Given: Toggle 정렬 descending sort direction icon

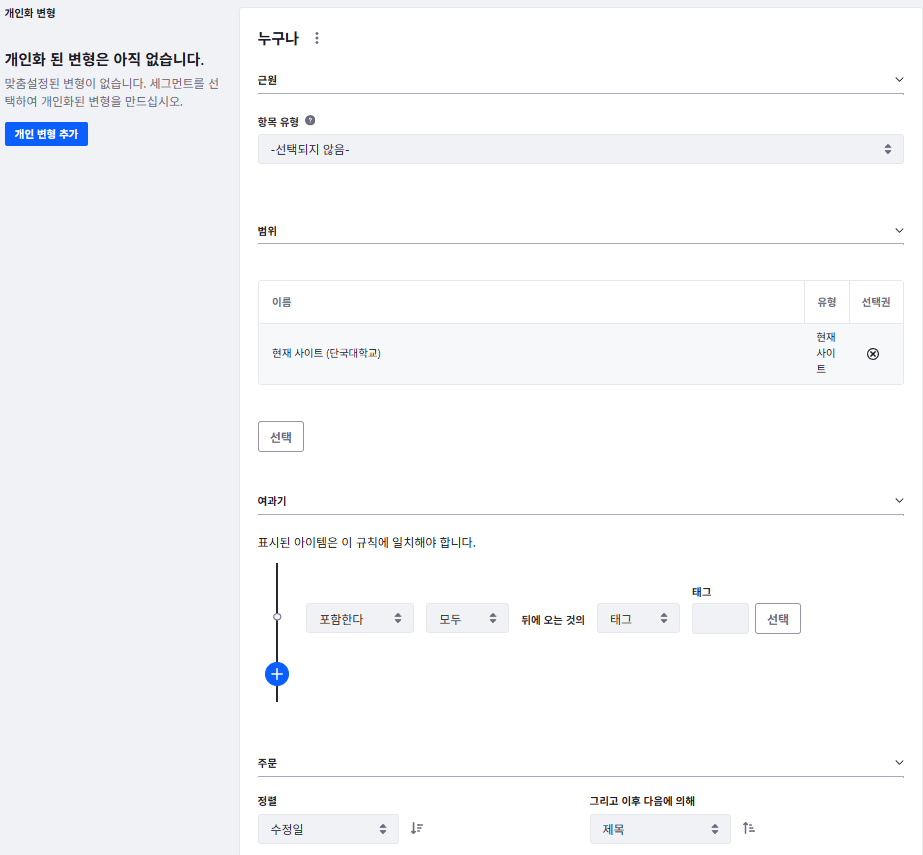Looking at the screenshot, I should [417, 828].
